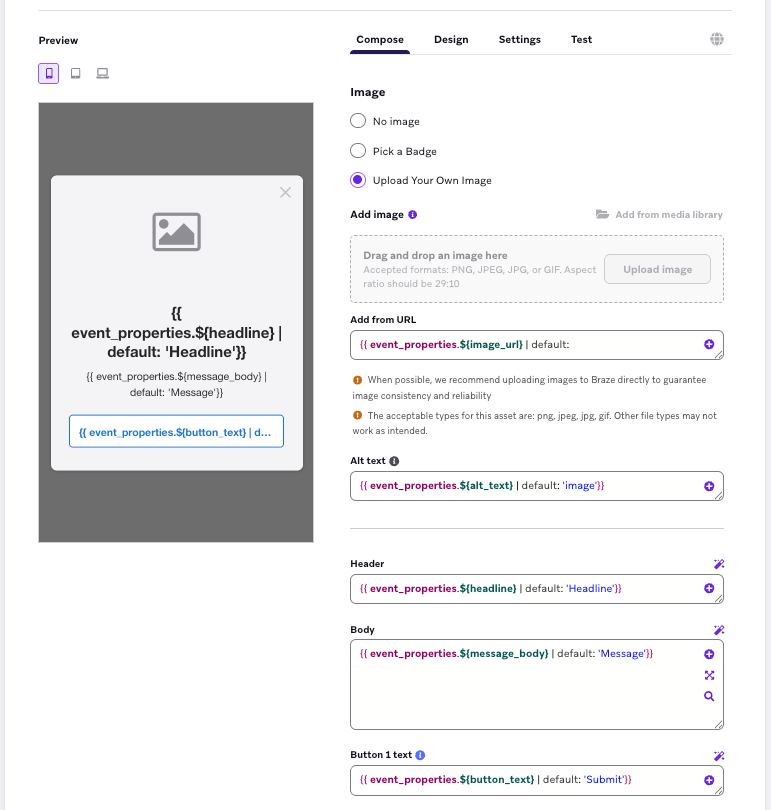
Task: Click the AI wand icon above Header
Action: 718,564
